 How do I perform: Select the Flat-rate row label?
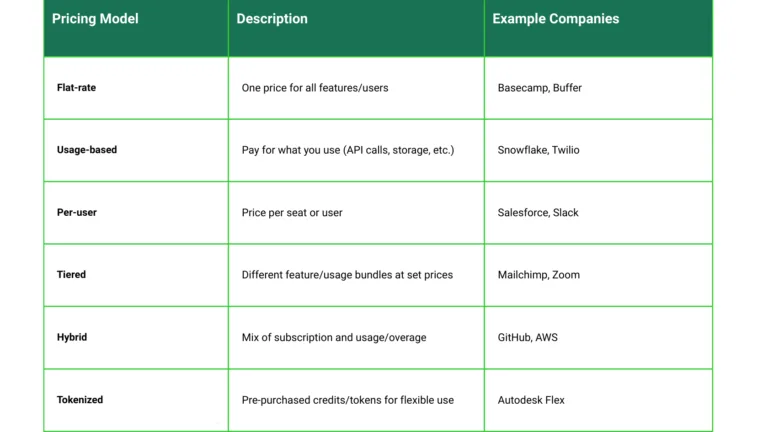click(x=77, y=88)
